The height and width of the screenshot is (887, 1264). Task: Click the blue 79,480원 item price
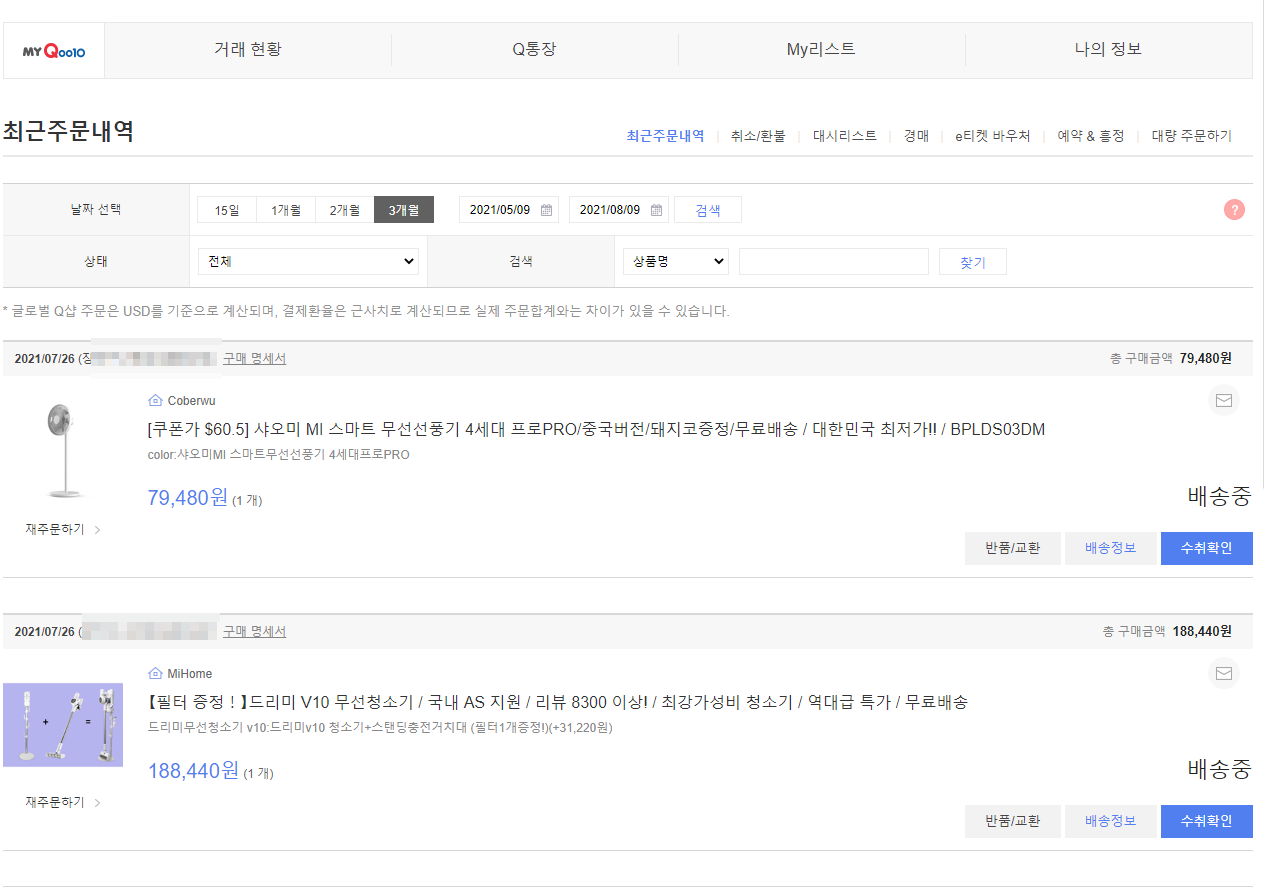(x=188, y=497)
